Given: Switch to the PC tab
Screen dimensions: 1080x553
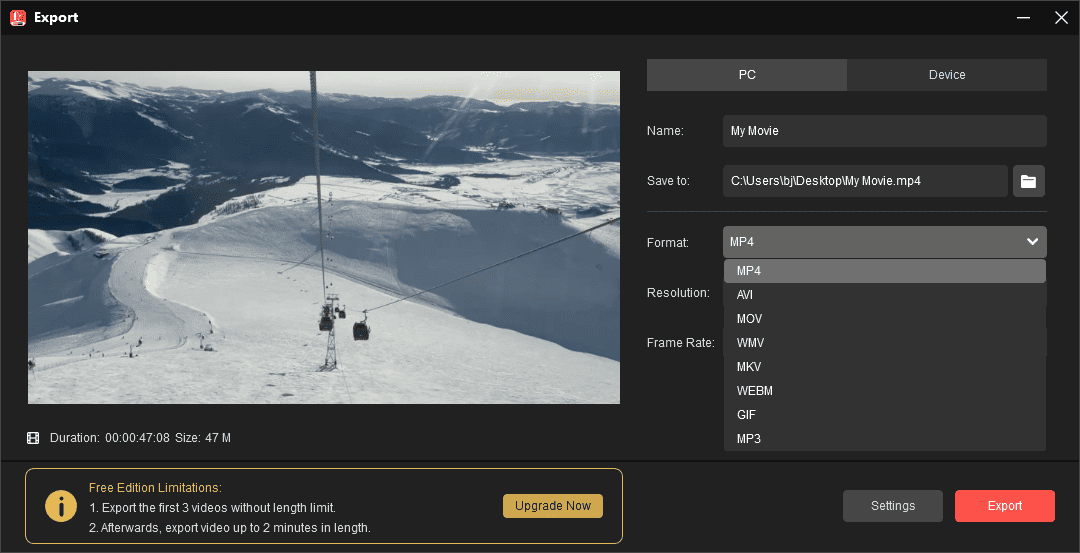Looking at the screenshot, I should click(747, 75).
